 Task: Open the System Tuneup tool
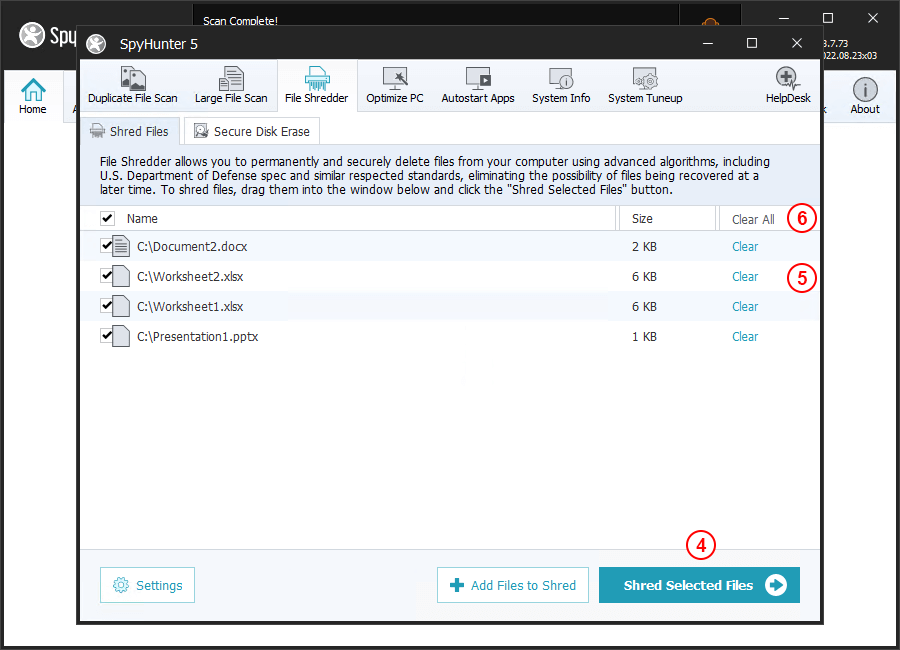(644, 86)
